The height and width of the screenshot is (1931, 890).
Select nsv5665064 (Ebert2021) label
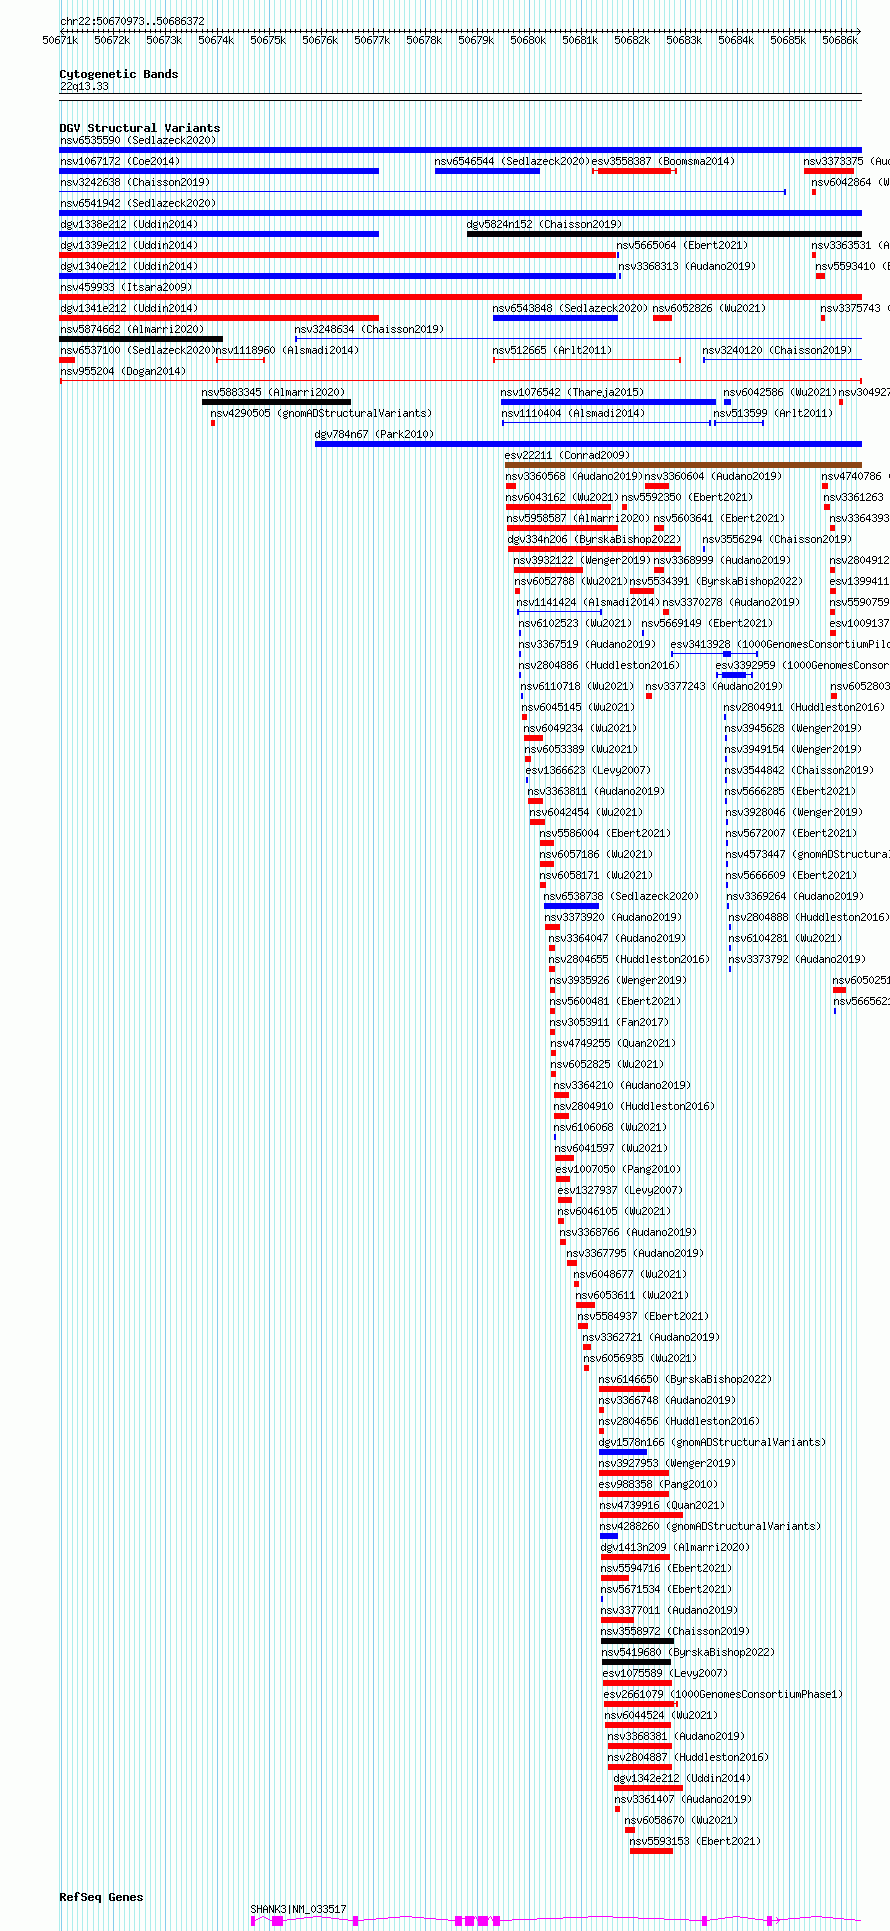point(682,245)
